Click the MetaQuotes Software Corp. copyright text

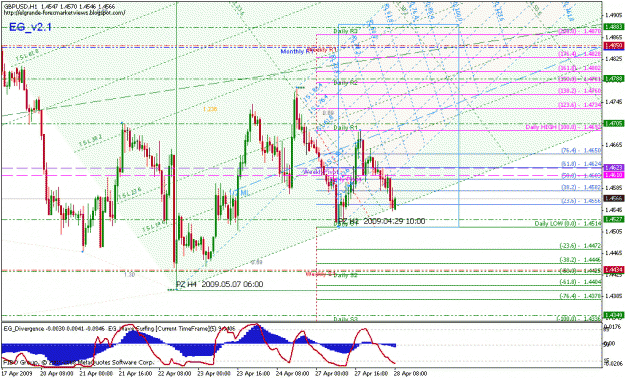pyautogui.click(x=79, y=363)
